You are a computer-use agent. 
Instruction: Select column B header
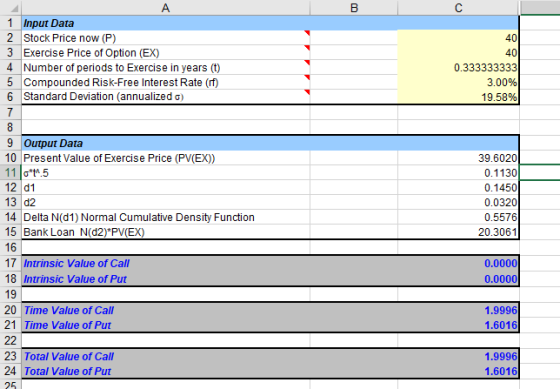[x=354, y=8]
